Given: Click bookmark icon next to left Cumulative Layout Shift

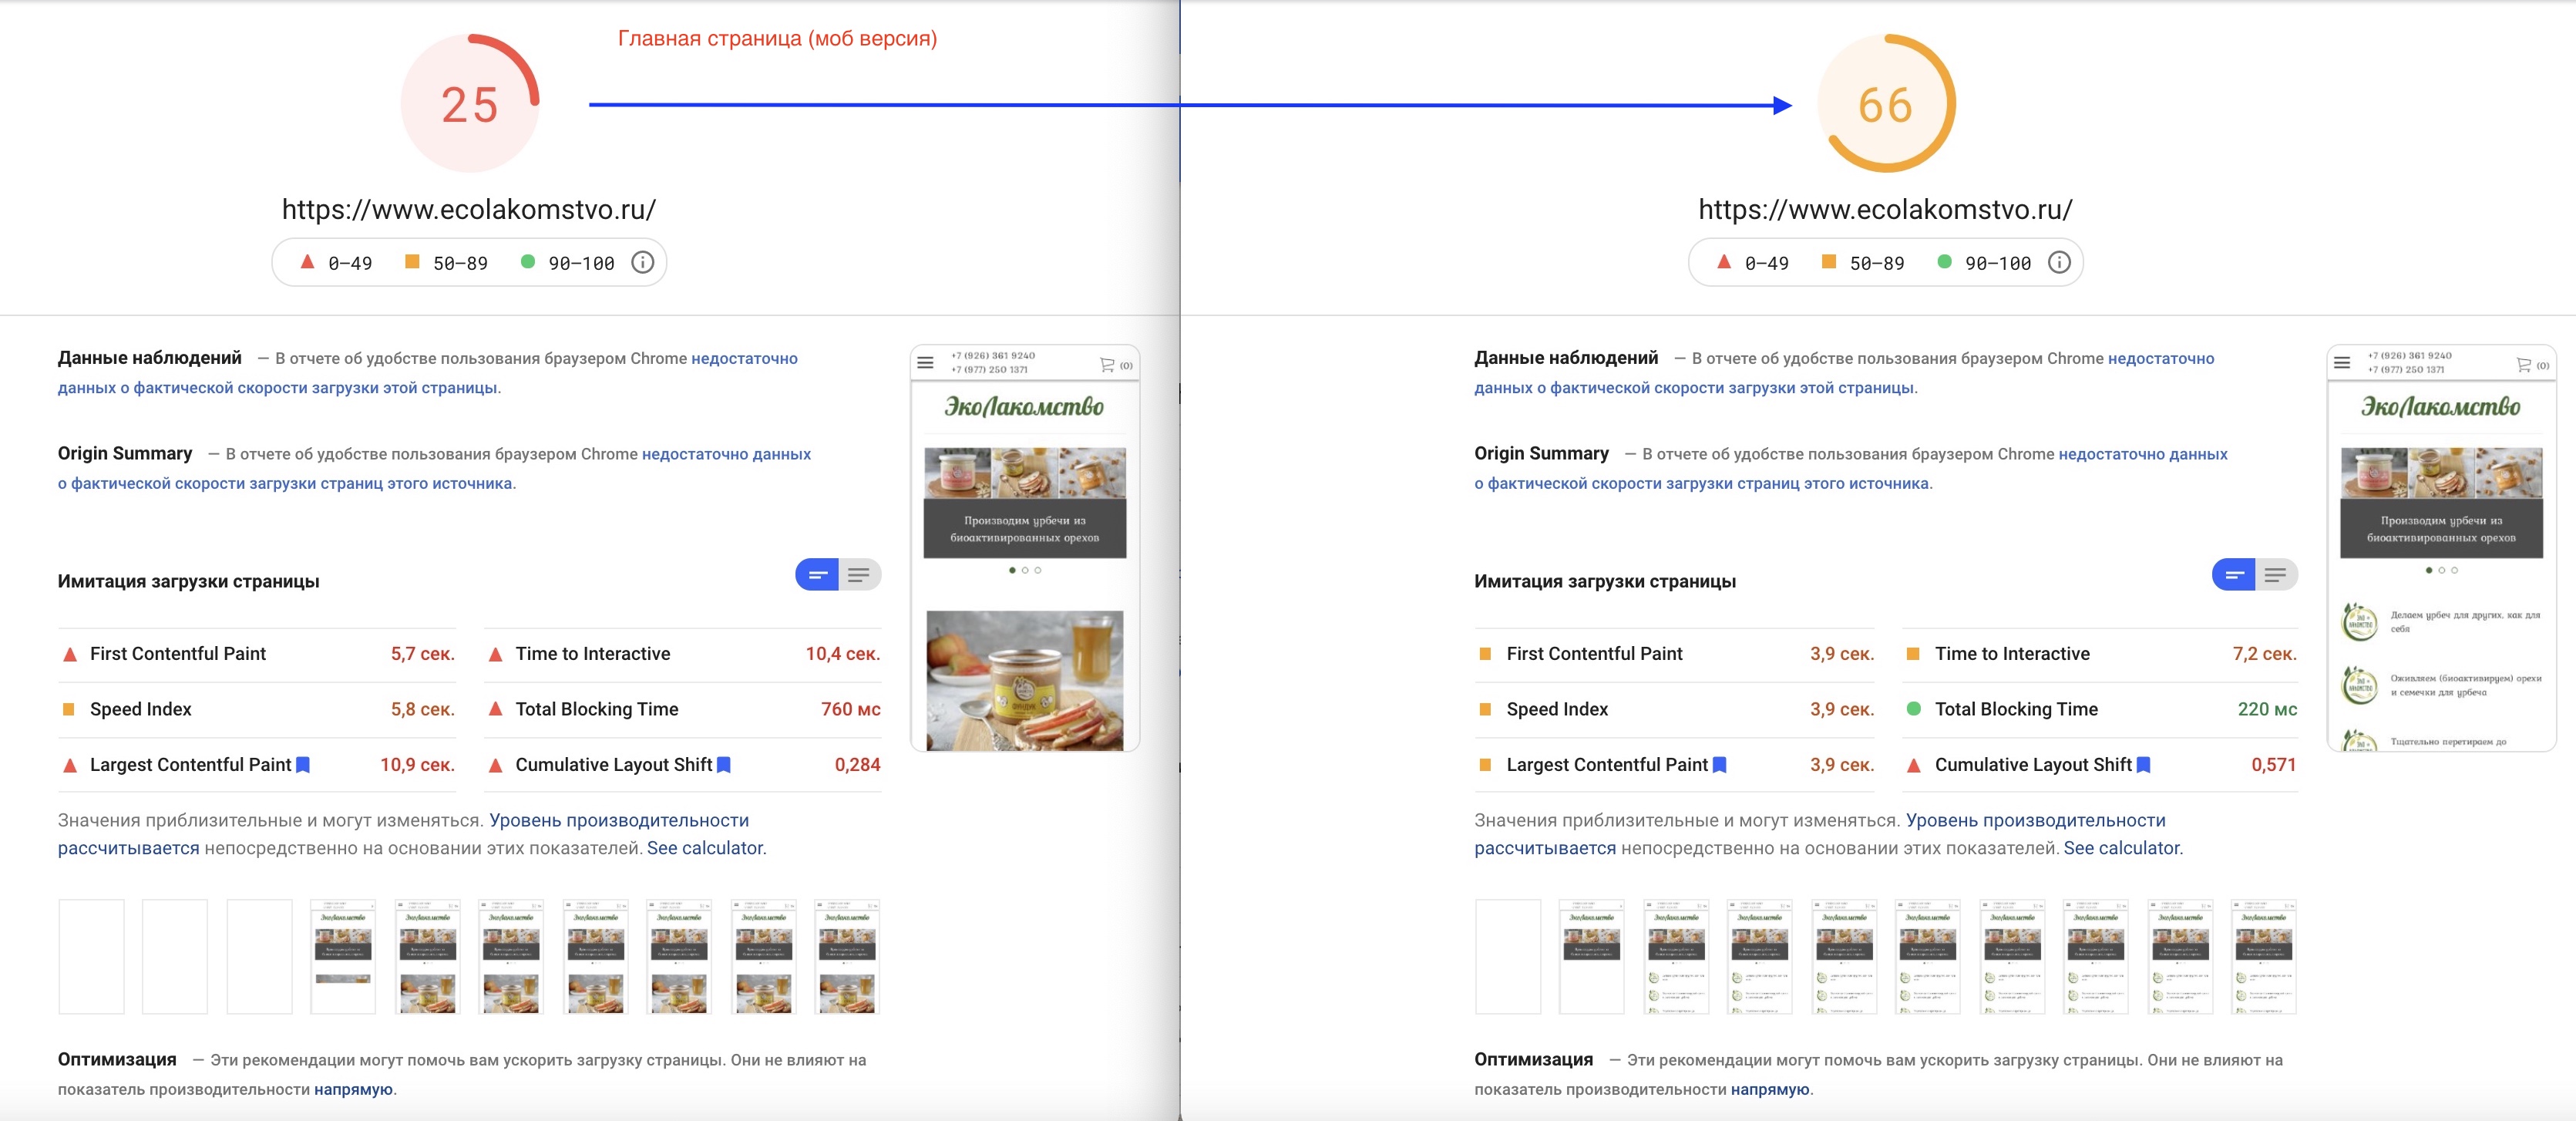Looking at the screenshot, I should tap(724, 765).
